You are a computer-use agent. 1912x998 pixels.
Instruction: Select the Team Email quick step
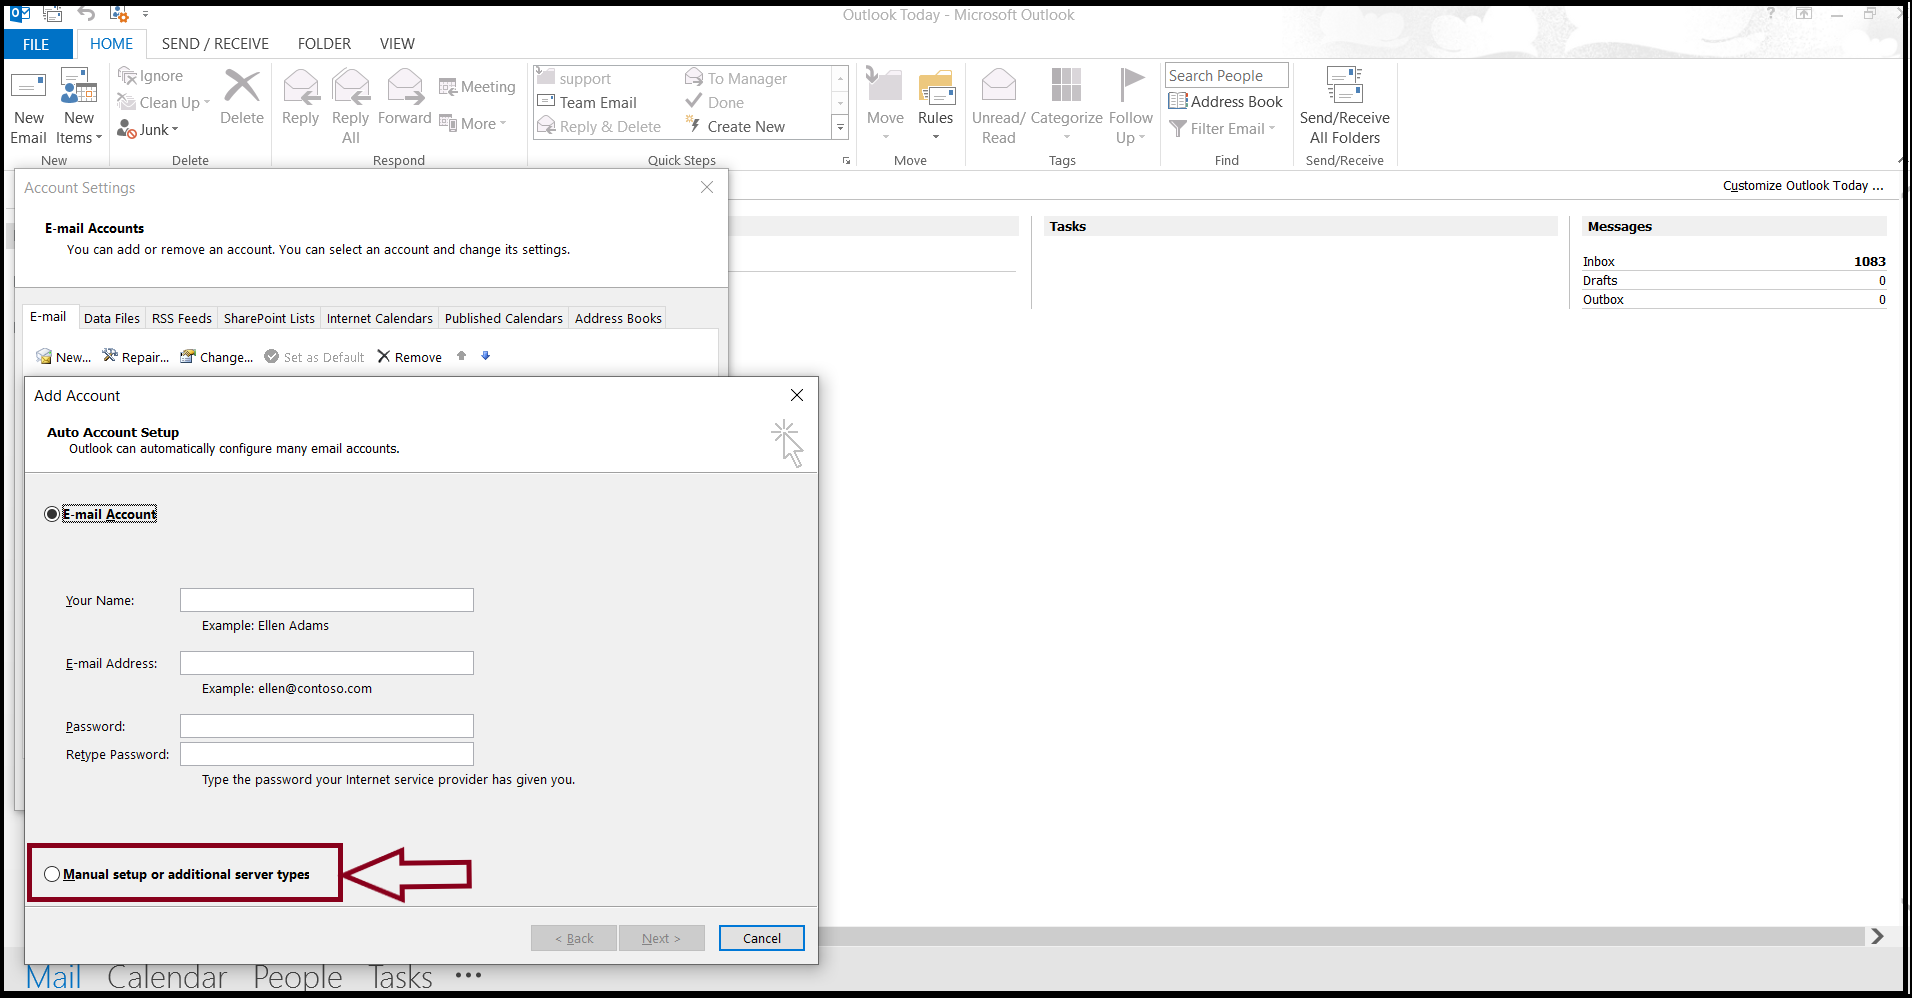click(x=587, y=102)
